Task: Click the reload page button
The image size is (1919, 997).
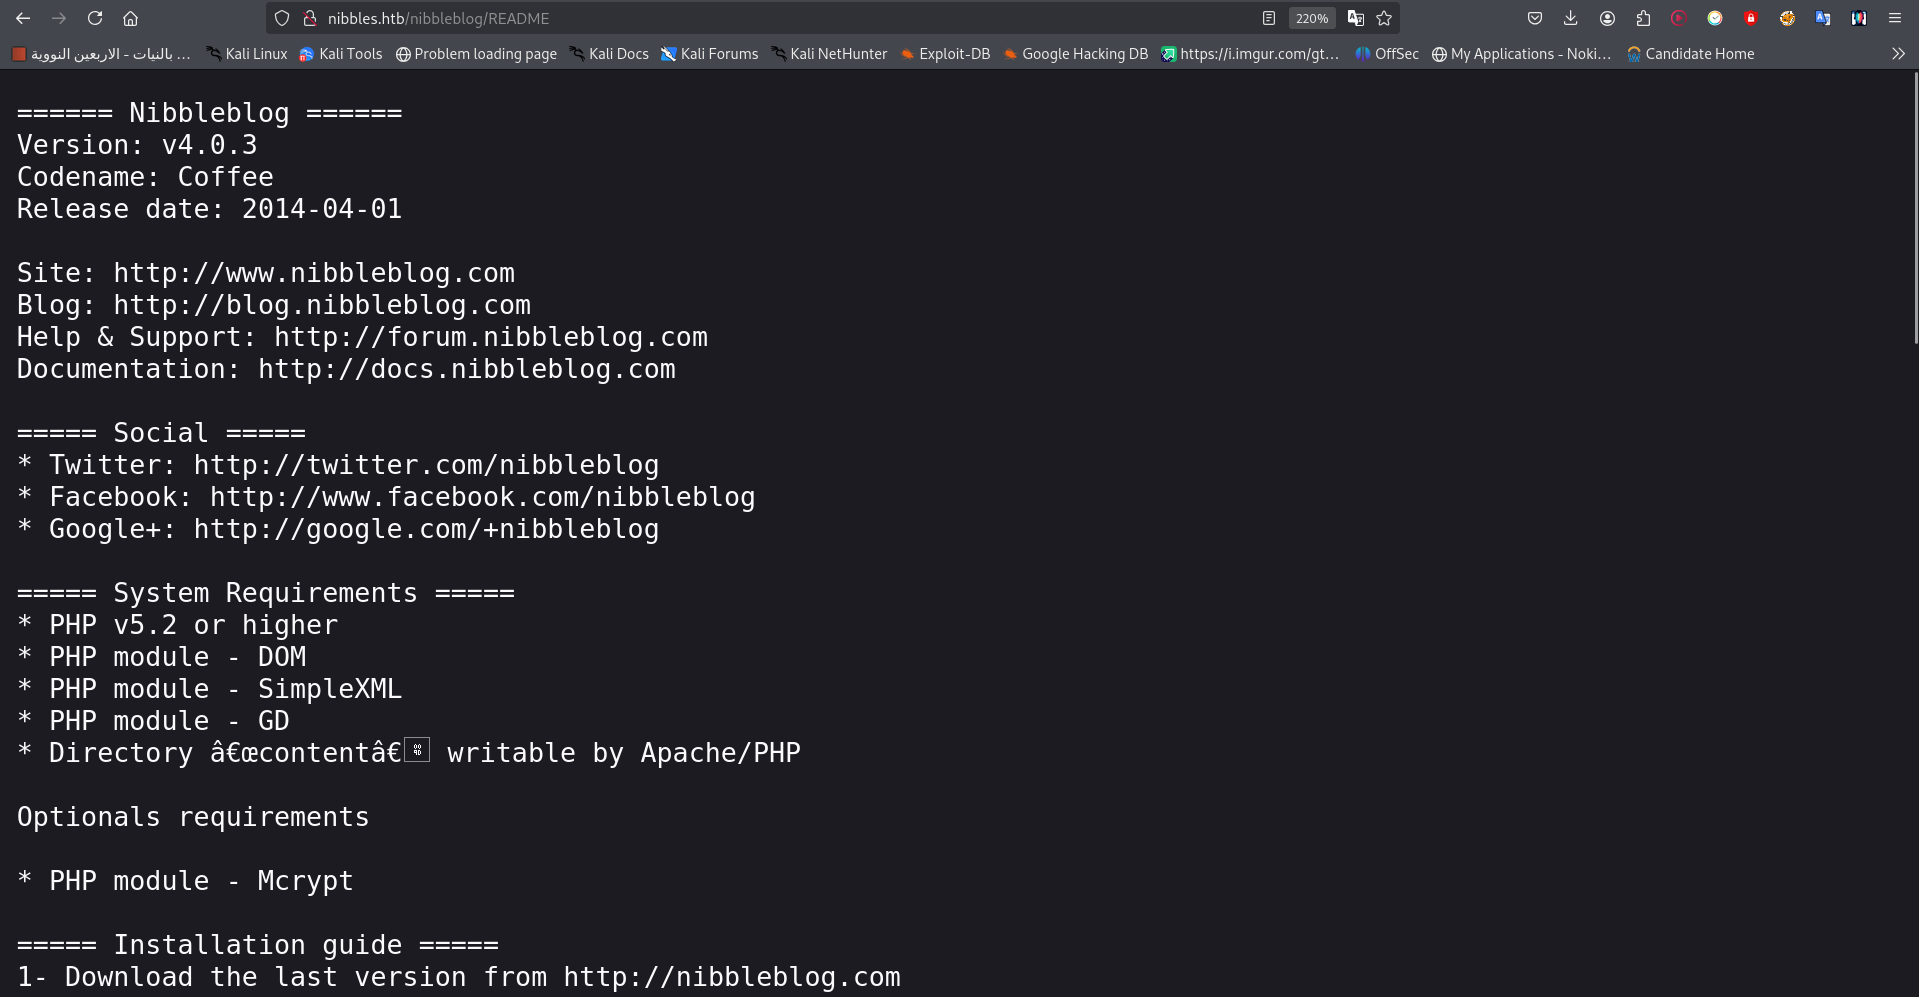Action: (x=95, y=18)
